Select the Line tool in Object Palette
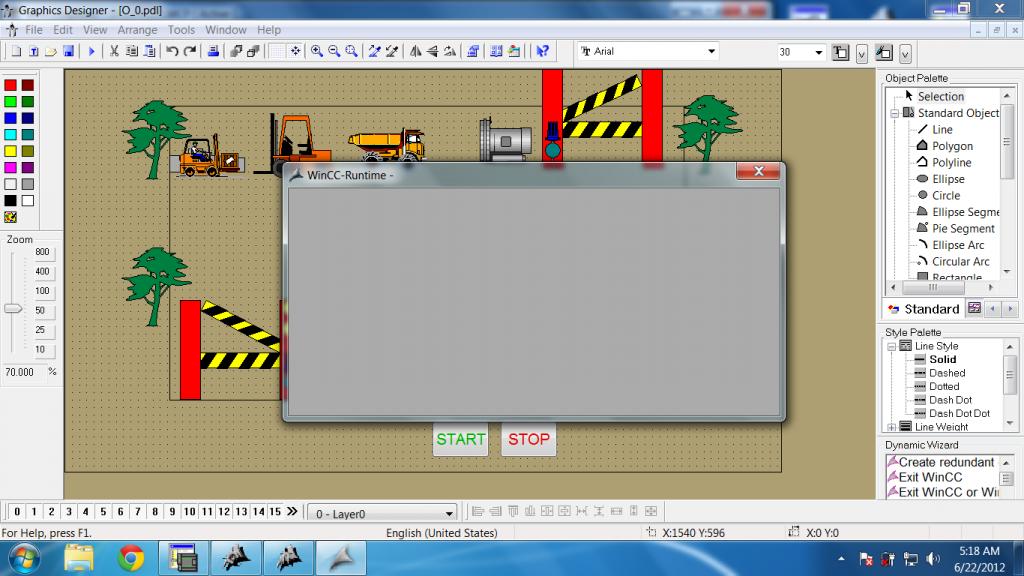The height and width of the screenshot is (576, 1024). coord(942,129)
